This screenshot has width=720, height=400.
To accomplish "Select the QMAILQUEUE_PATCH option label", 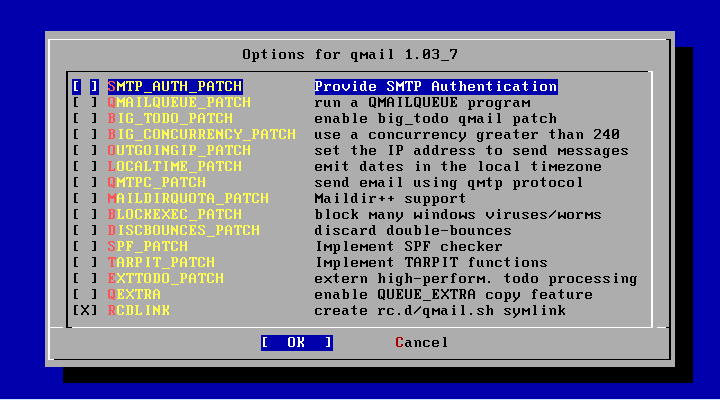I will [179, 102].
